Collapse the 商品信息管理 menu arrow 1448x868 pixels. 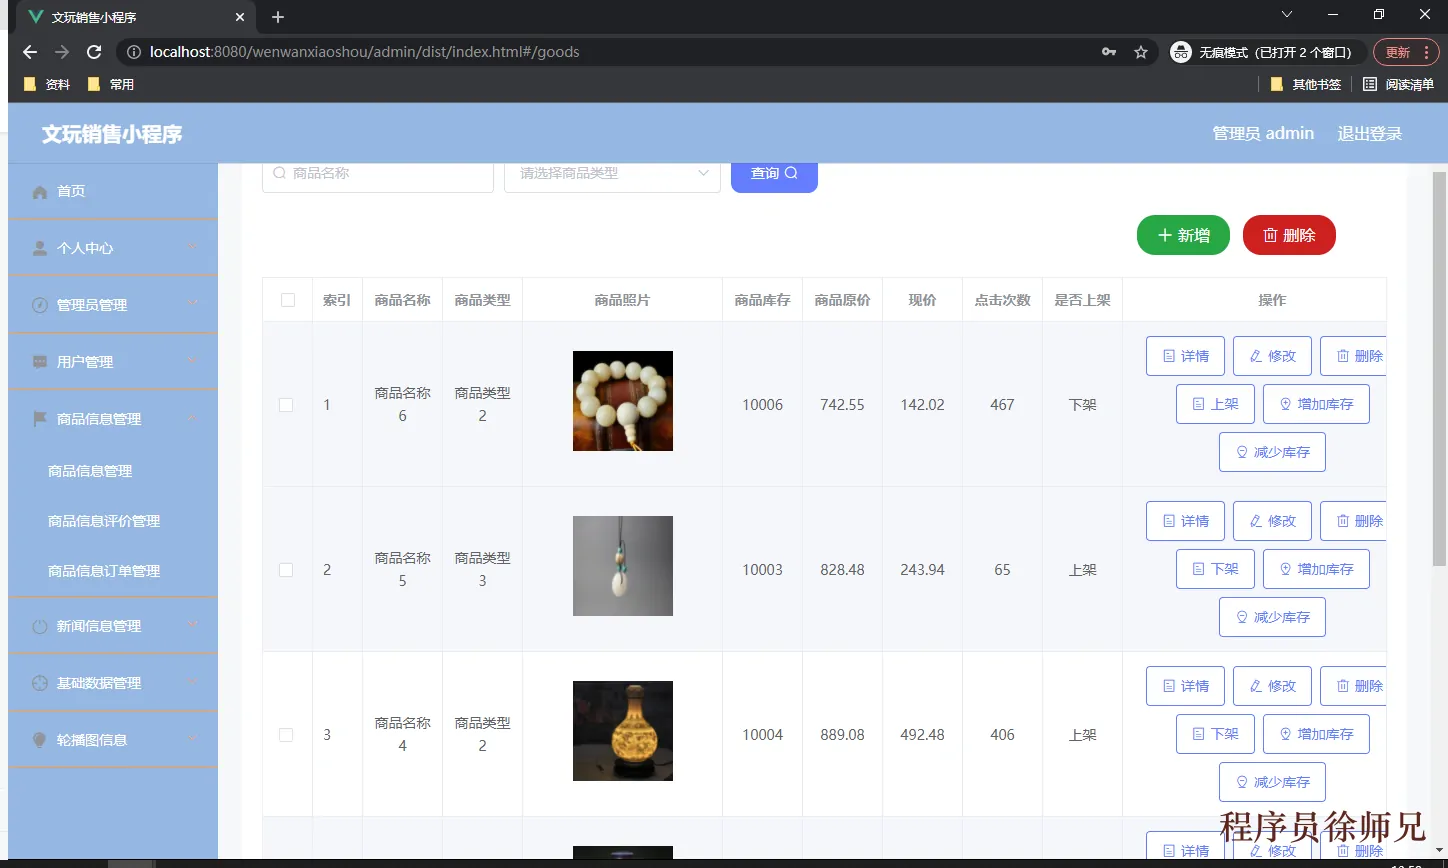(x=192, y=418)
